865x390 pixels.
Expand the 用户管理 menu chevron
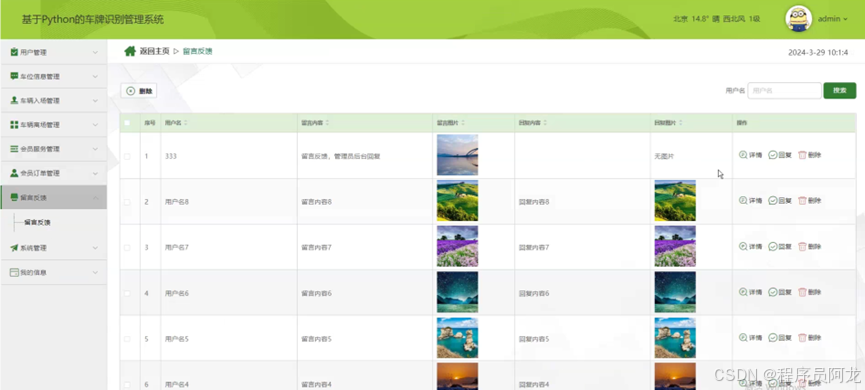[95, 52]
